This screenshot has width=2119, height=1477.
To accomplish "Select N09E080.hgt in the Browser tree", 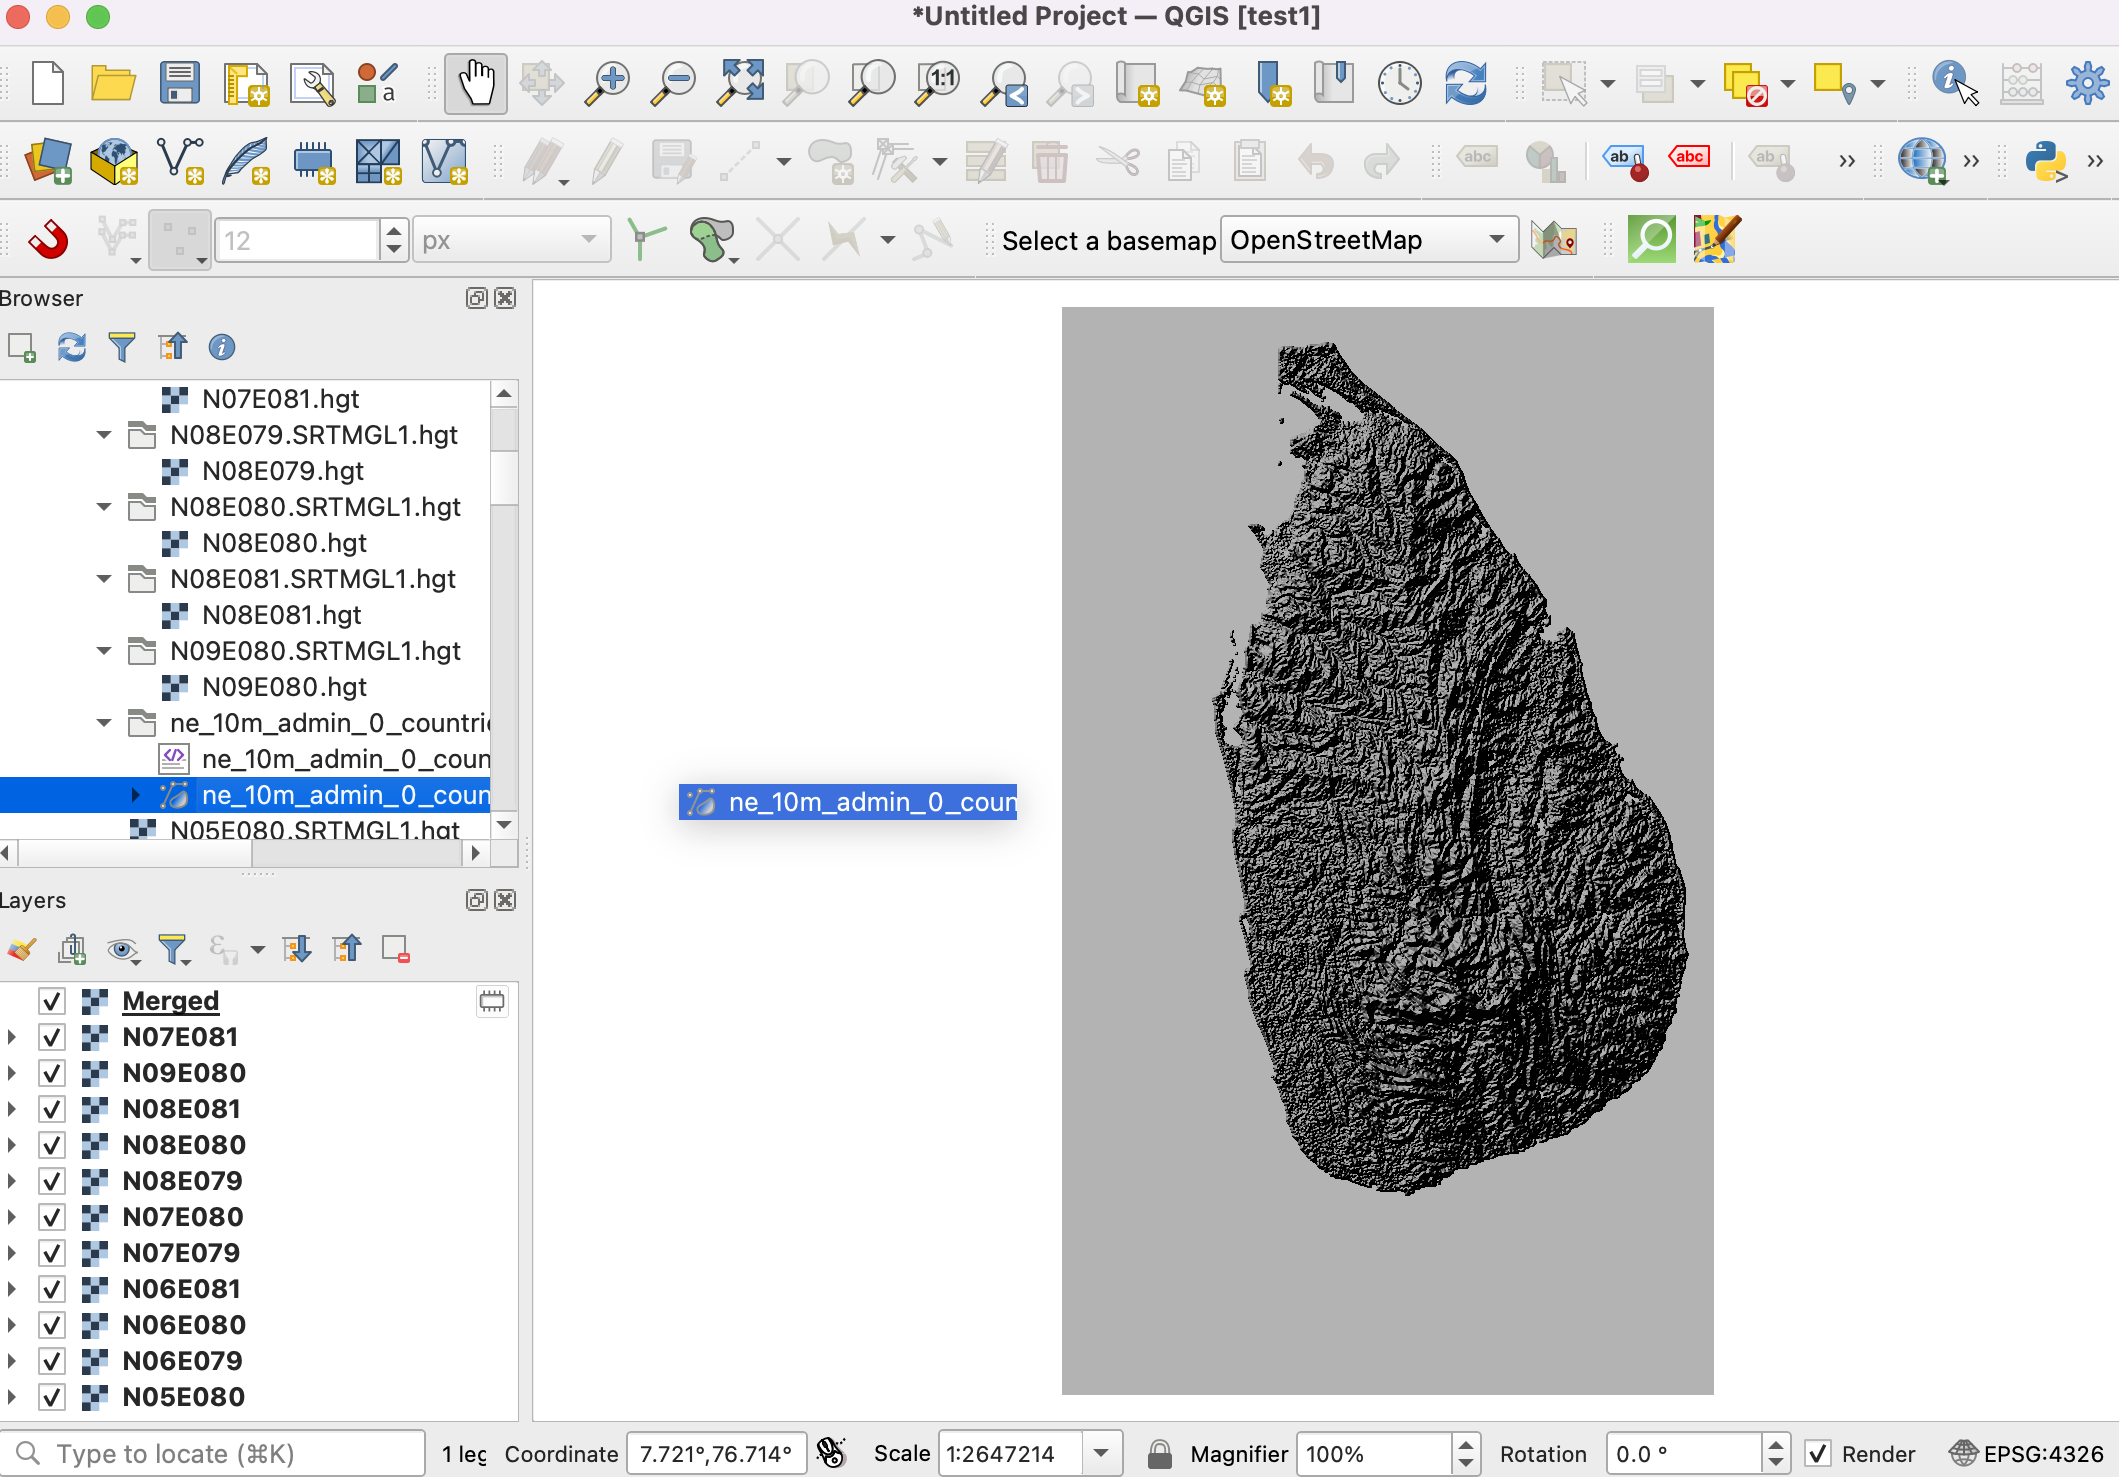I will point(284,687).
